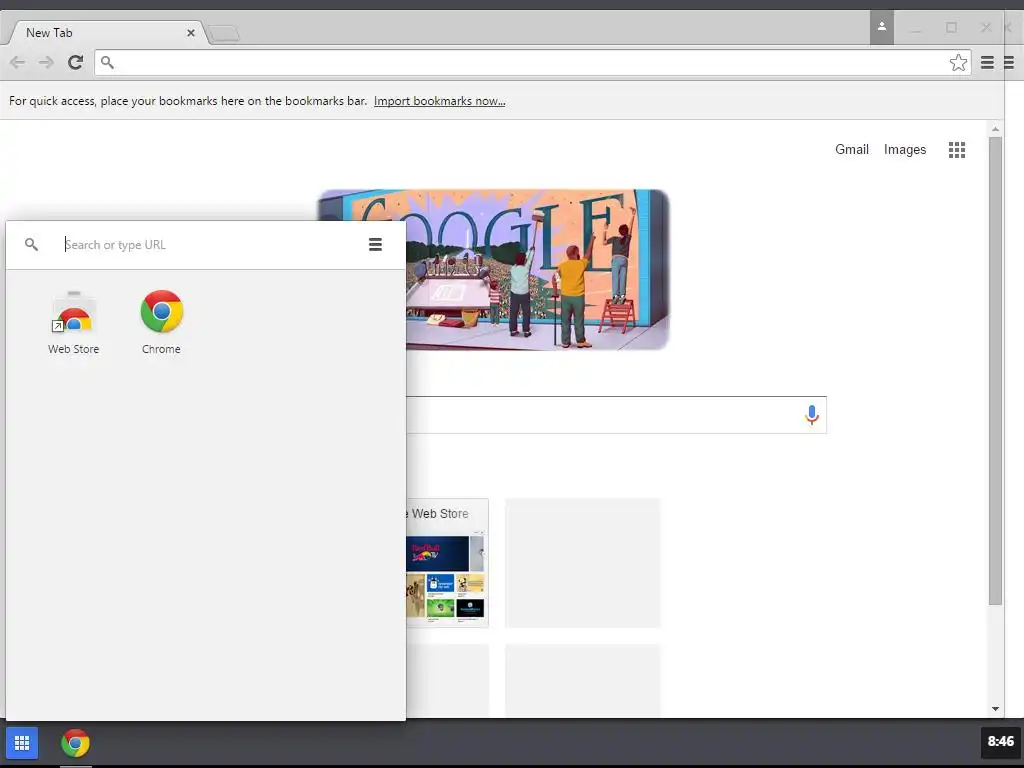1024x768 pixels.
Task: Click the address bar search magnifier icon
Action: [x=108, y=63]
